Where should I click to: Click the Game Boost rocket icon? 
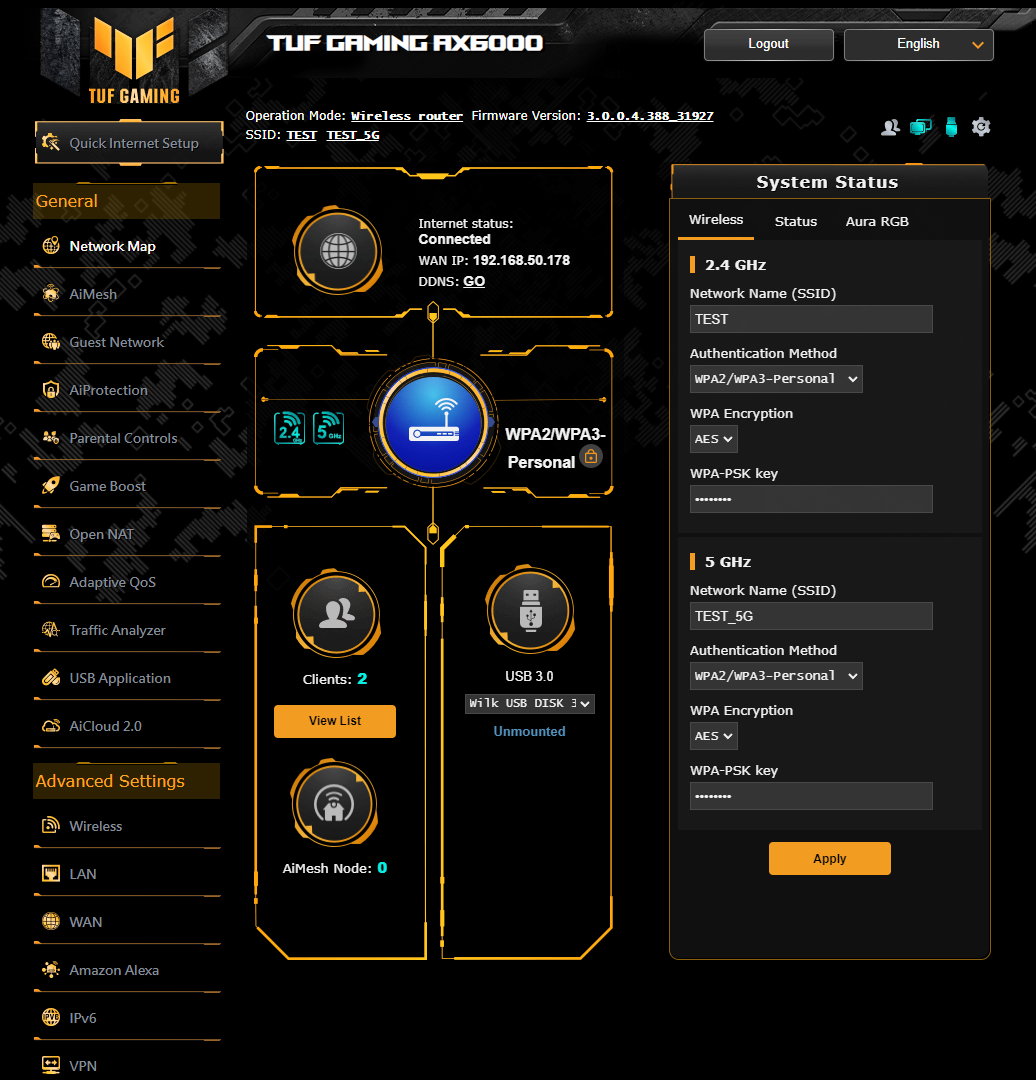click(51, 486)
